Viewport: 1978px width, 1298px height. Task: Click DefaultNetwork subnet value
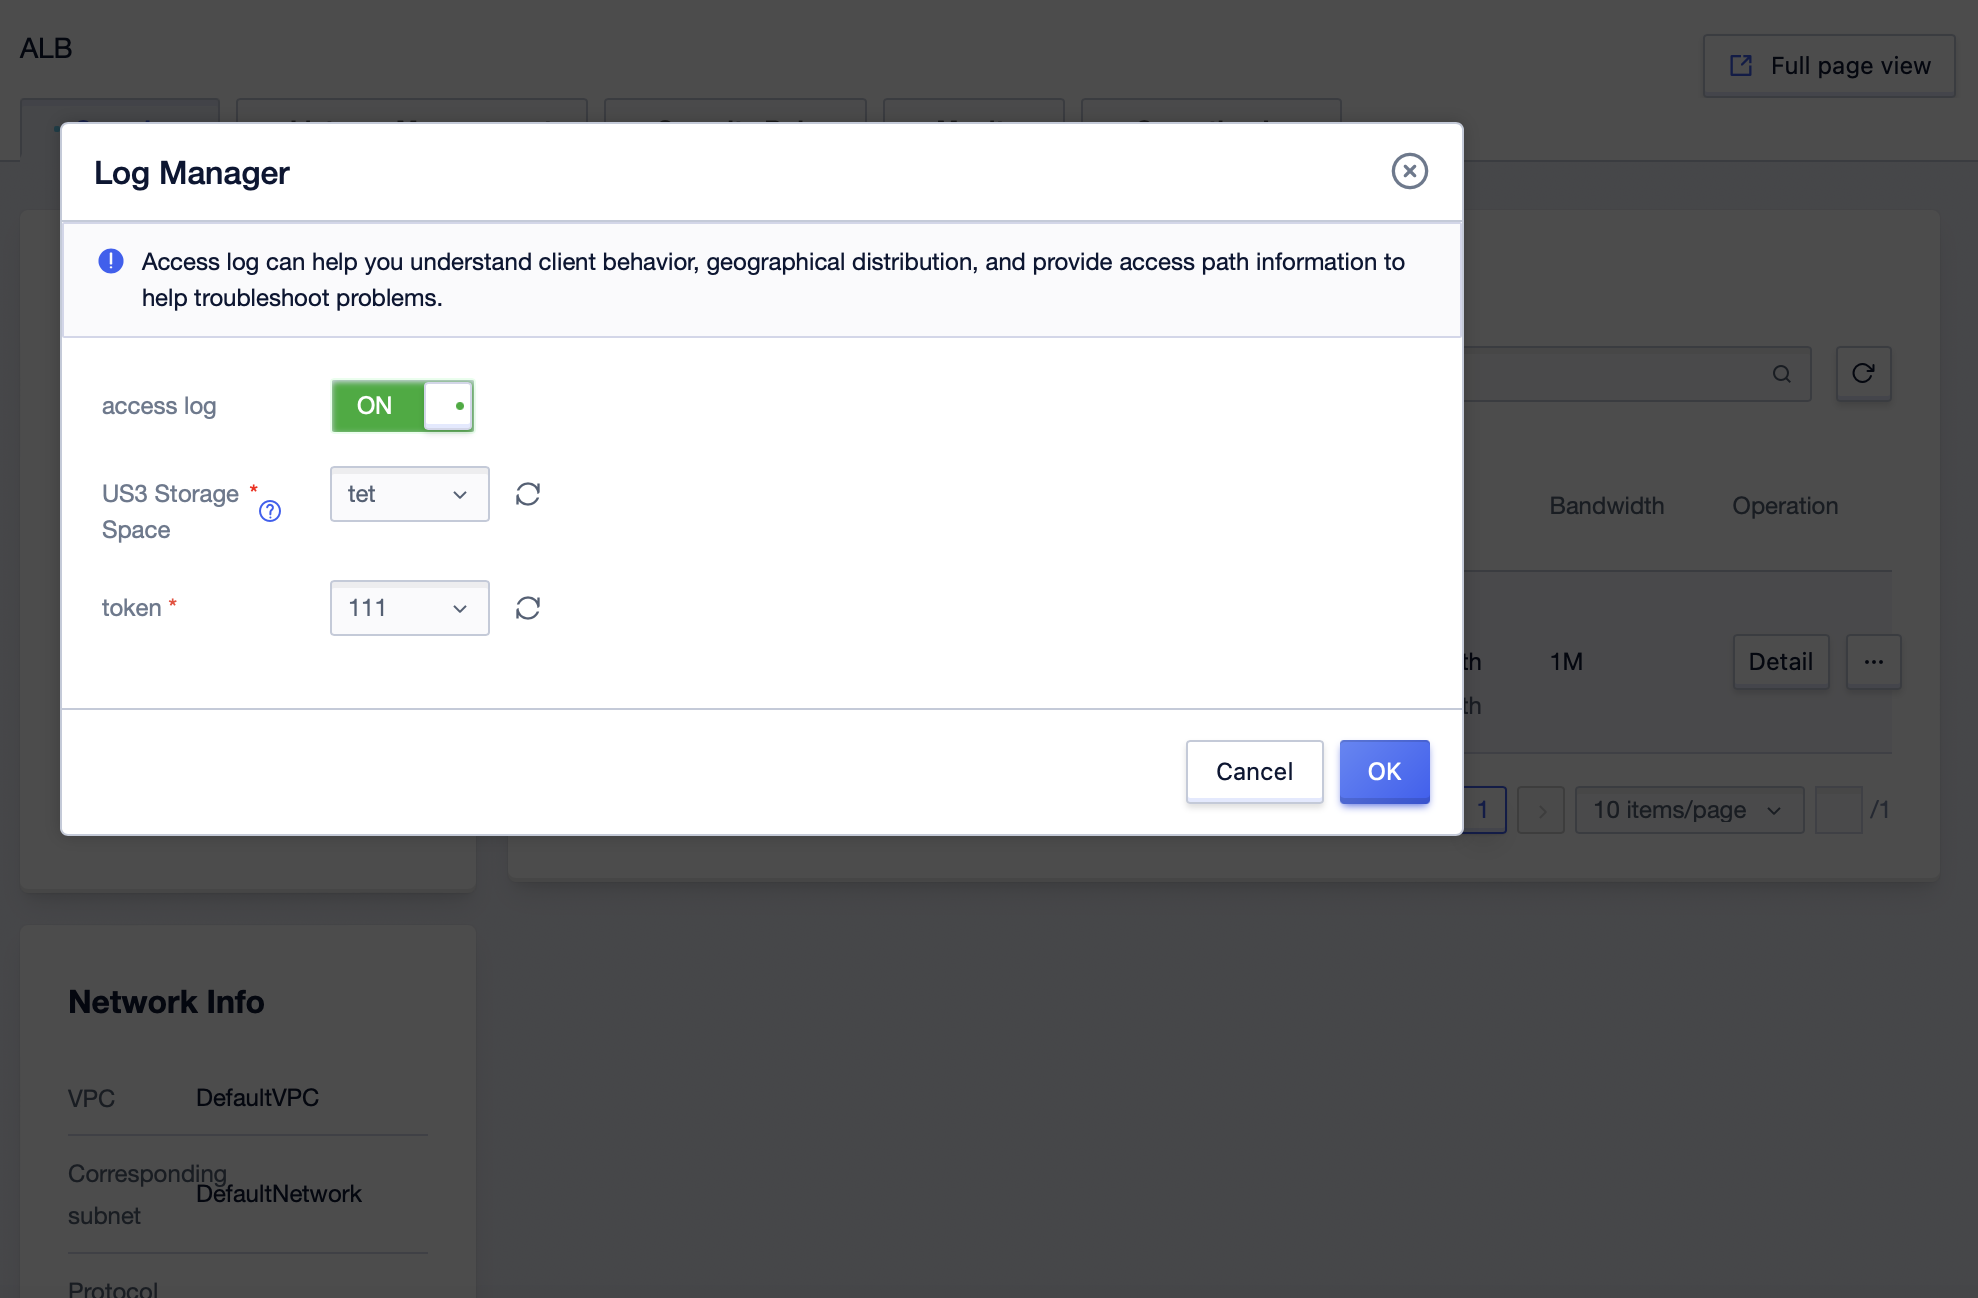(279, 1194)
